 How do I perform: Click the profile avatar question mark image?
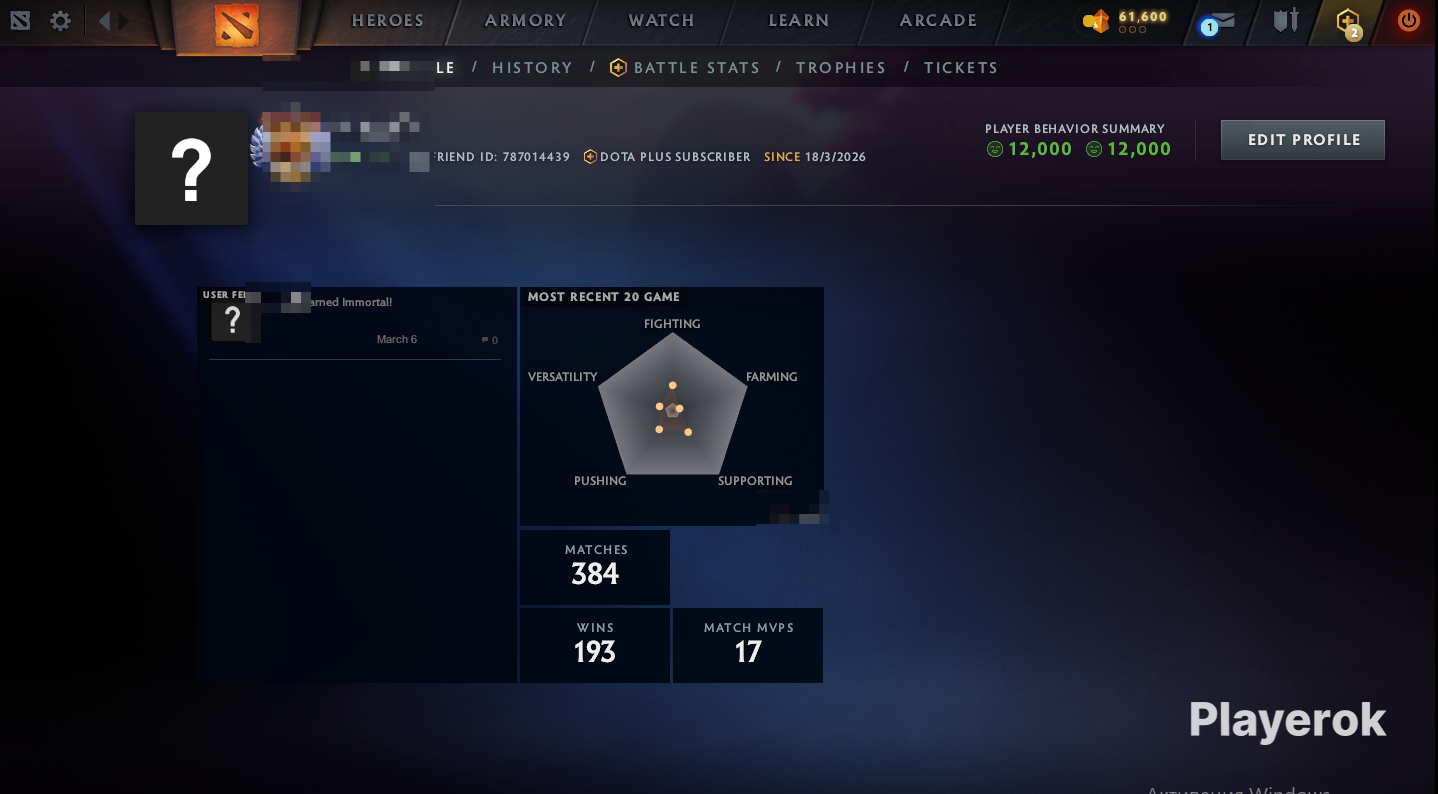pyautogui.click(x=191, y=168)
